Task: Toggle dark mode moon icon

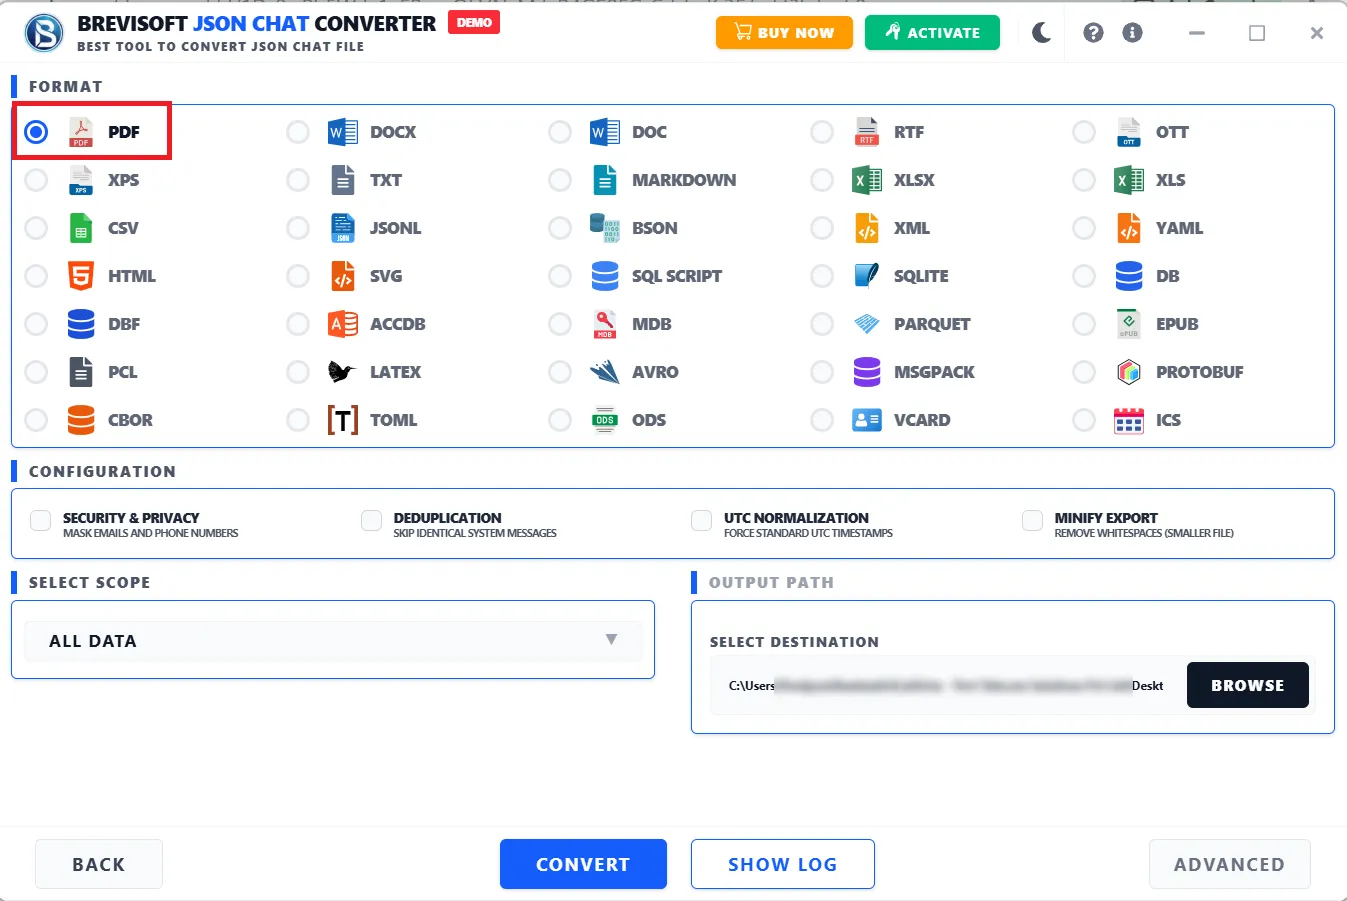Action: (x=1042, y=33)
